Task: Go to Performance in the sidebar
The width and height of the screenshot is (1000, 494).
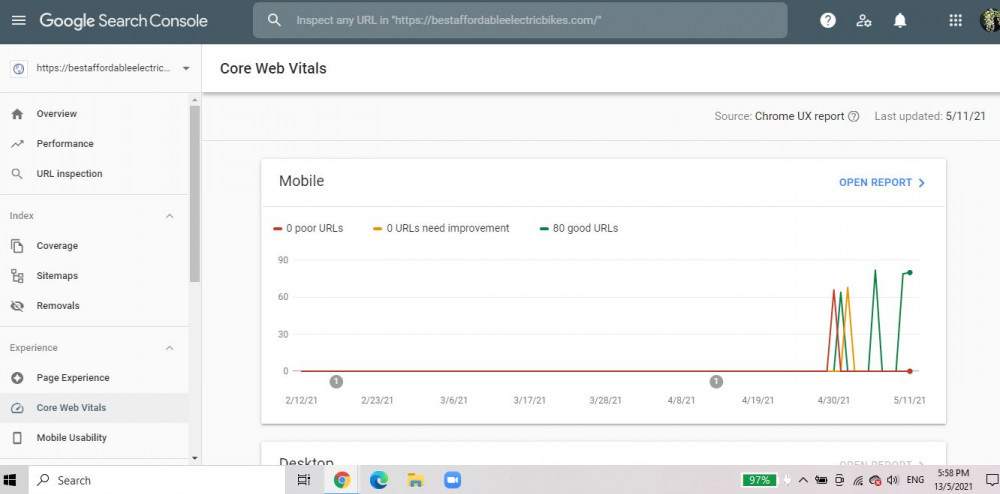Action: point(65,144)
